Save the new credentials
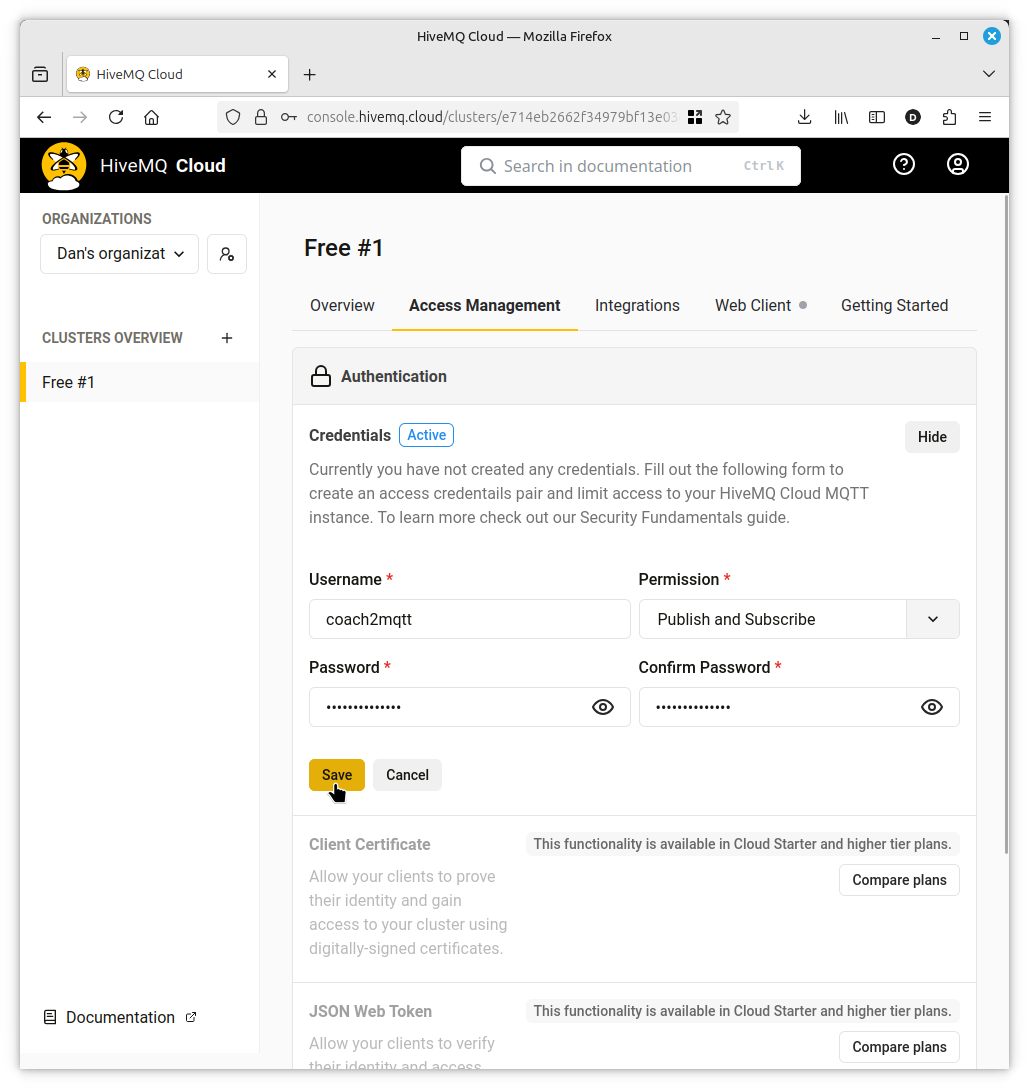 coord(336,775)
